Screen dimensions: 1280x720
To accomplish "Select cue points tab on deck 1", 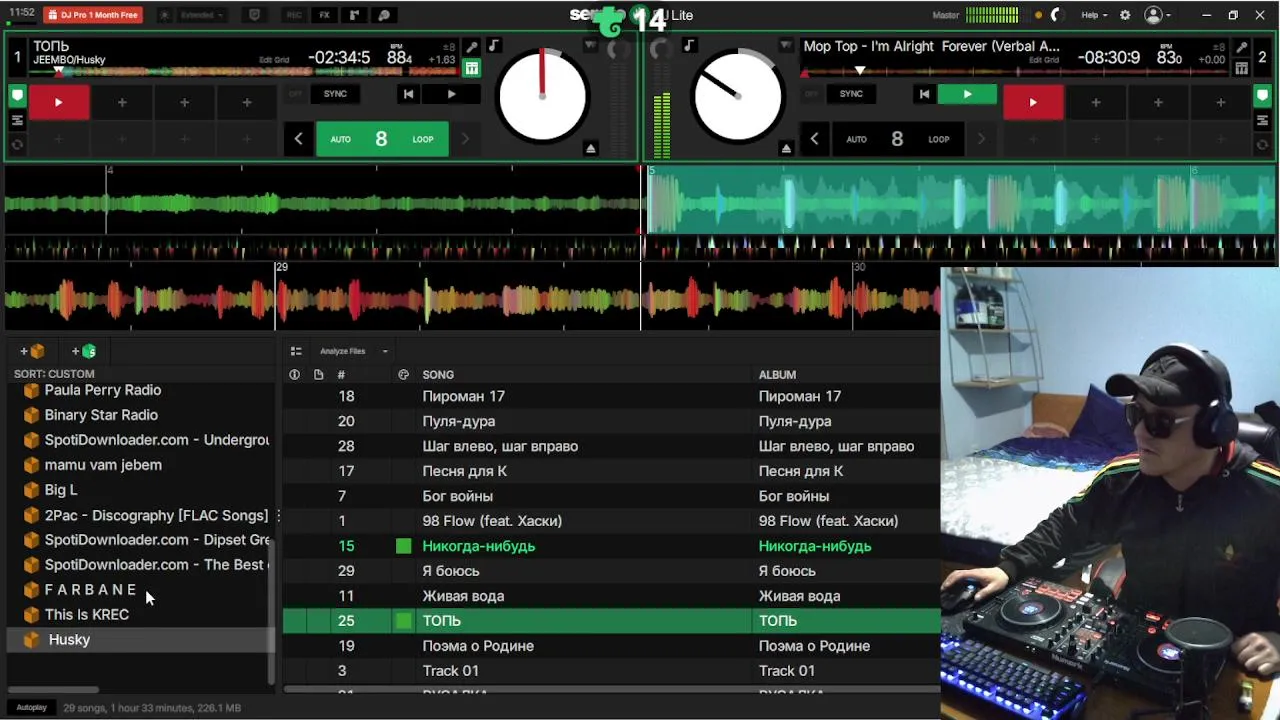I will pyautogui.click(x=17, y=96).
